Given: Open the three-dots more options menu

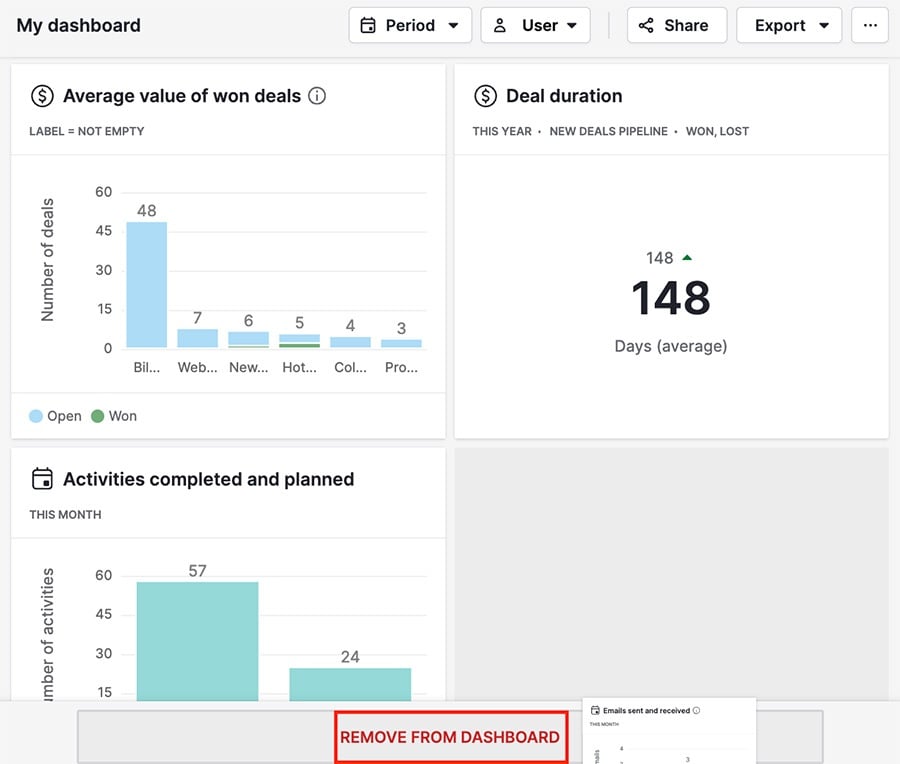Looking at the screenshot, I should (870, 26).
